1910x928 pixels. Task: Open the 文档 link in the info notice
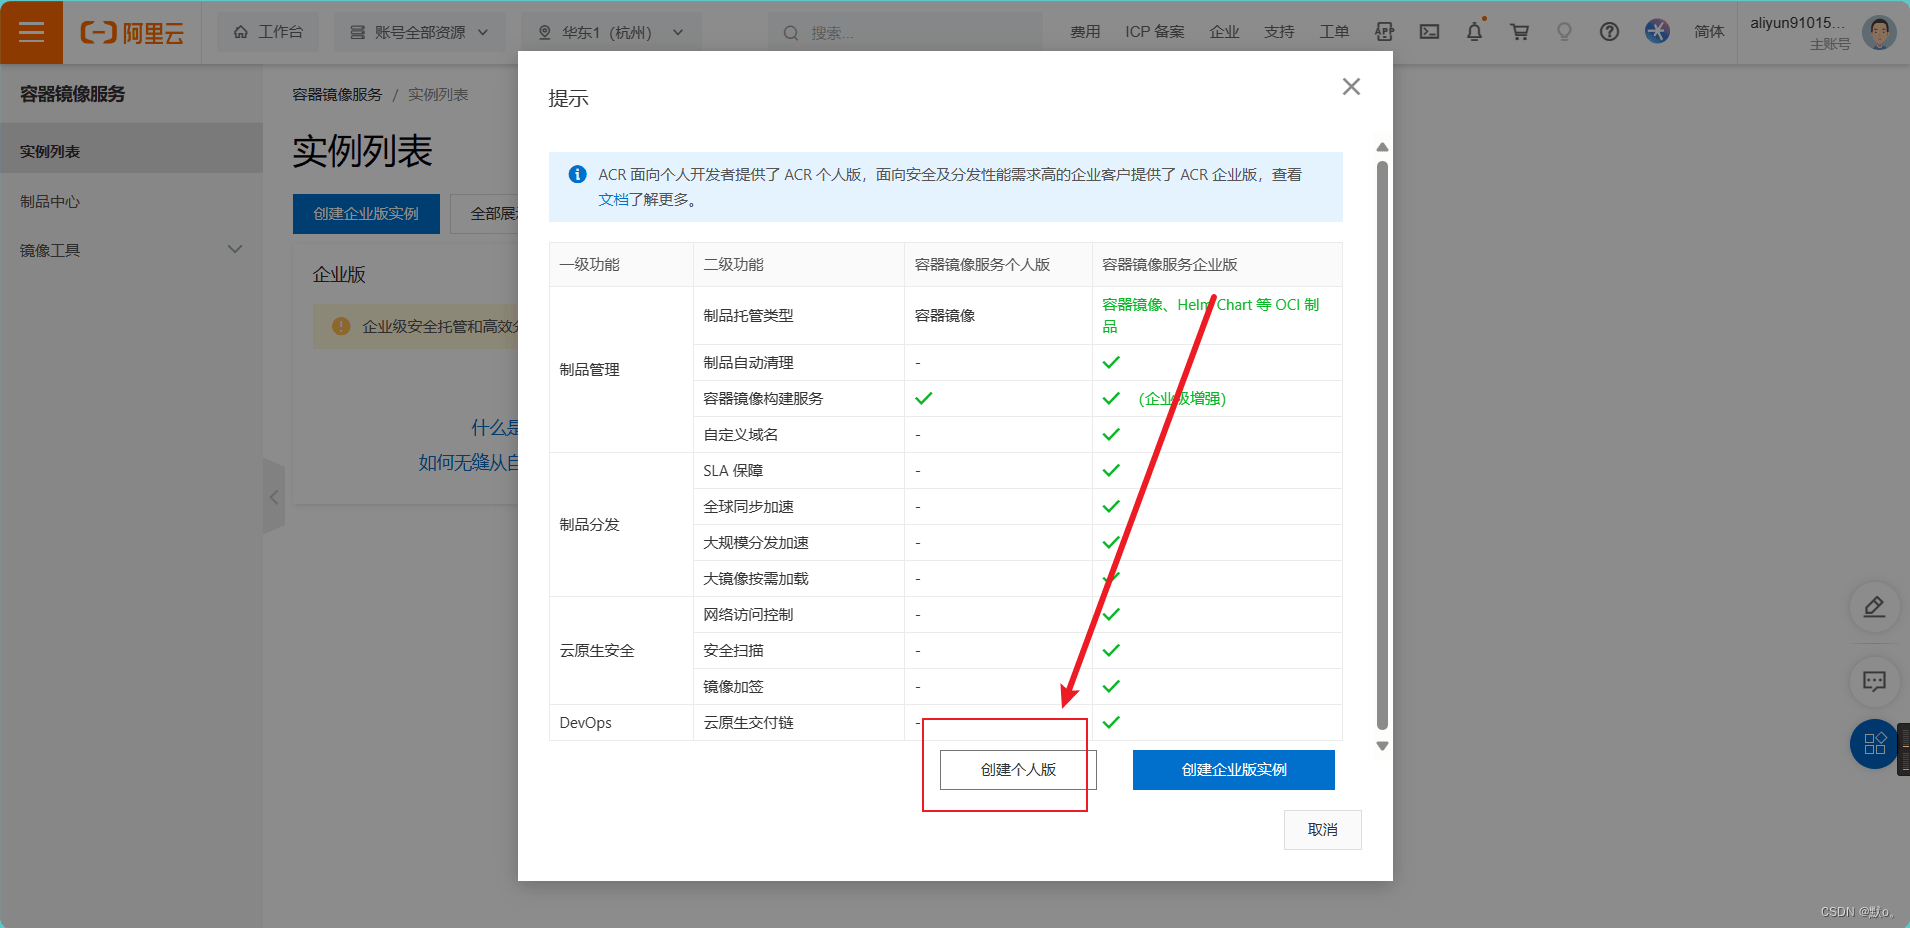pos(613,199)
